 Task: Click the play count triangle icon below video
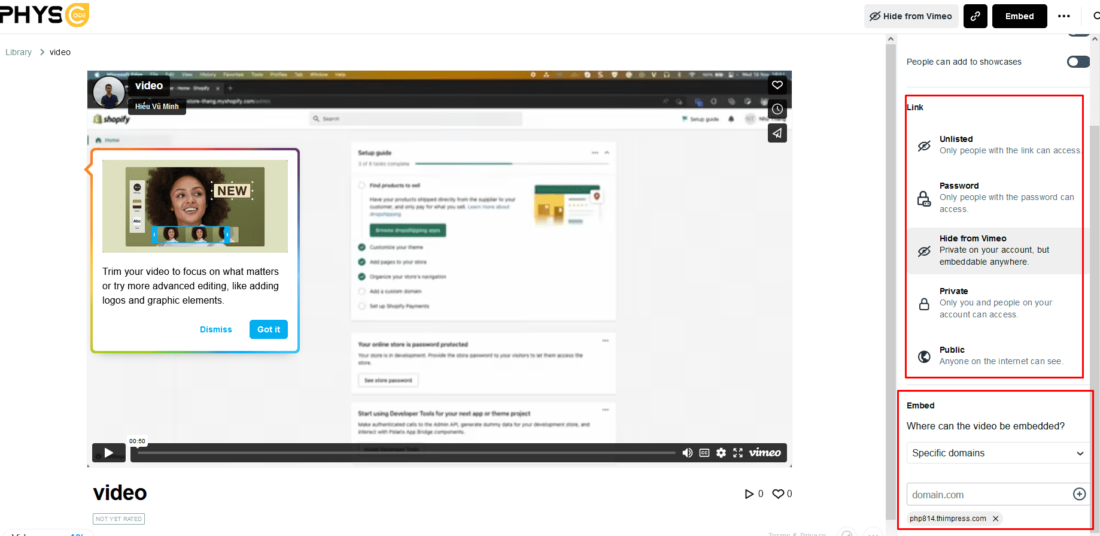click(749, 494)
